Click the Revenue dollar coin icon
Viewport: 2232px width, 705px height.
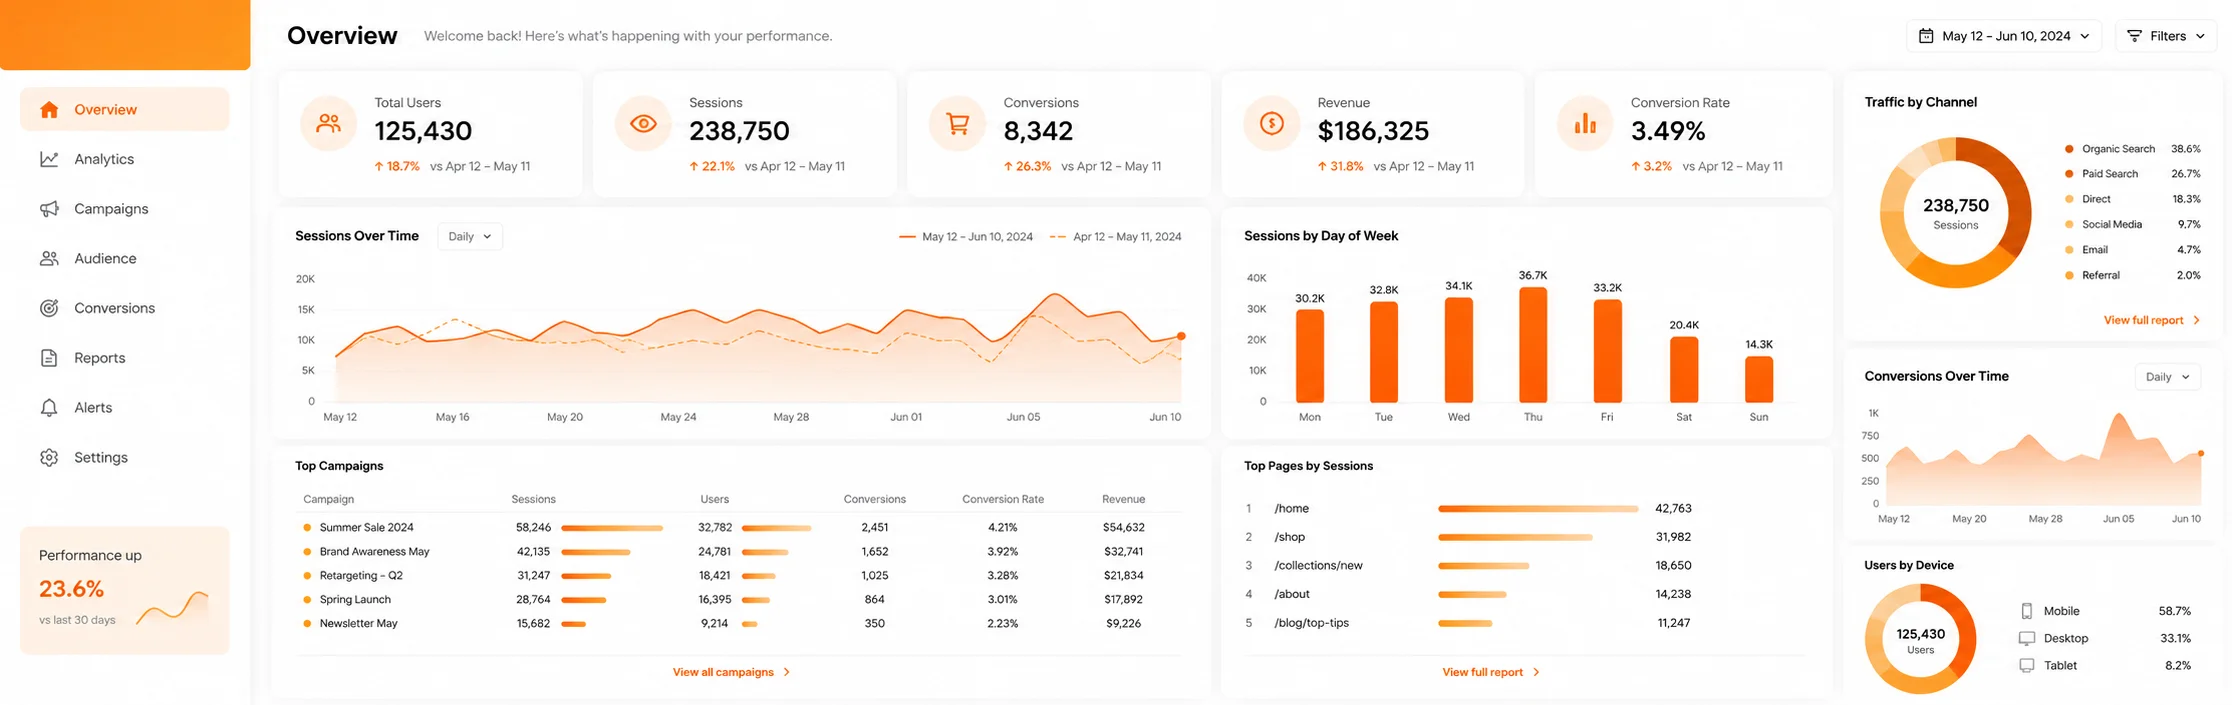[x=1271, y=124]
